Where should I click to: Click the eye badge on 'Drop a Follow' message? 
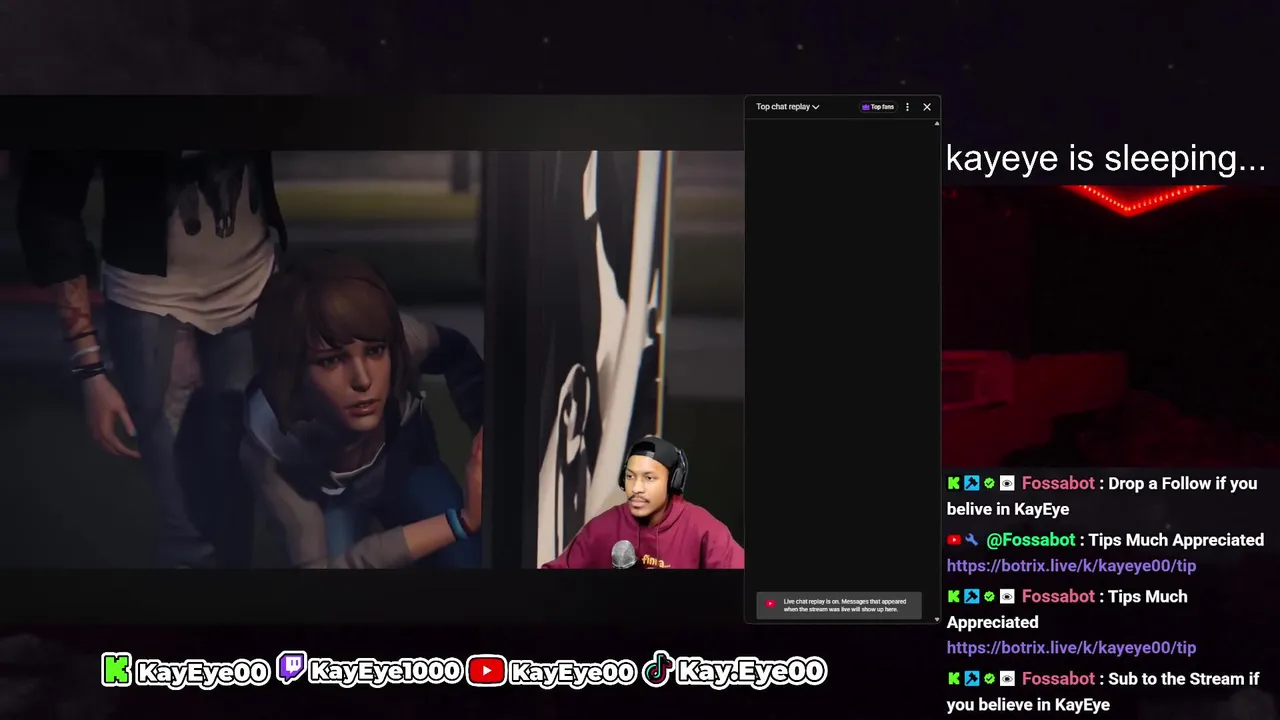(1007, 484)
